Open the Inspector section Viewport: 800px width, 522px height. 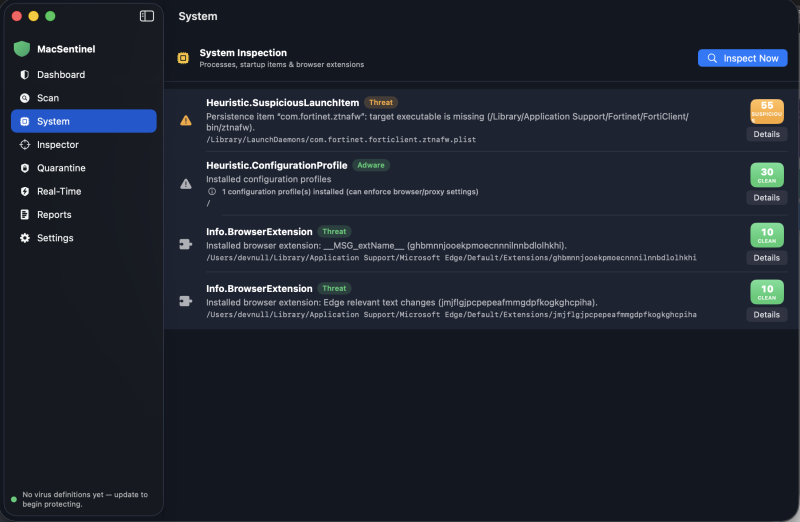tap(84, 145)
